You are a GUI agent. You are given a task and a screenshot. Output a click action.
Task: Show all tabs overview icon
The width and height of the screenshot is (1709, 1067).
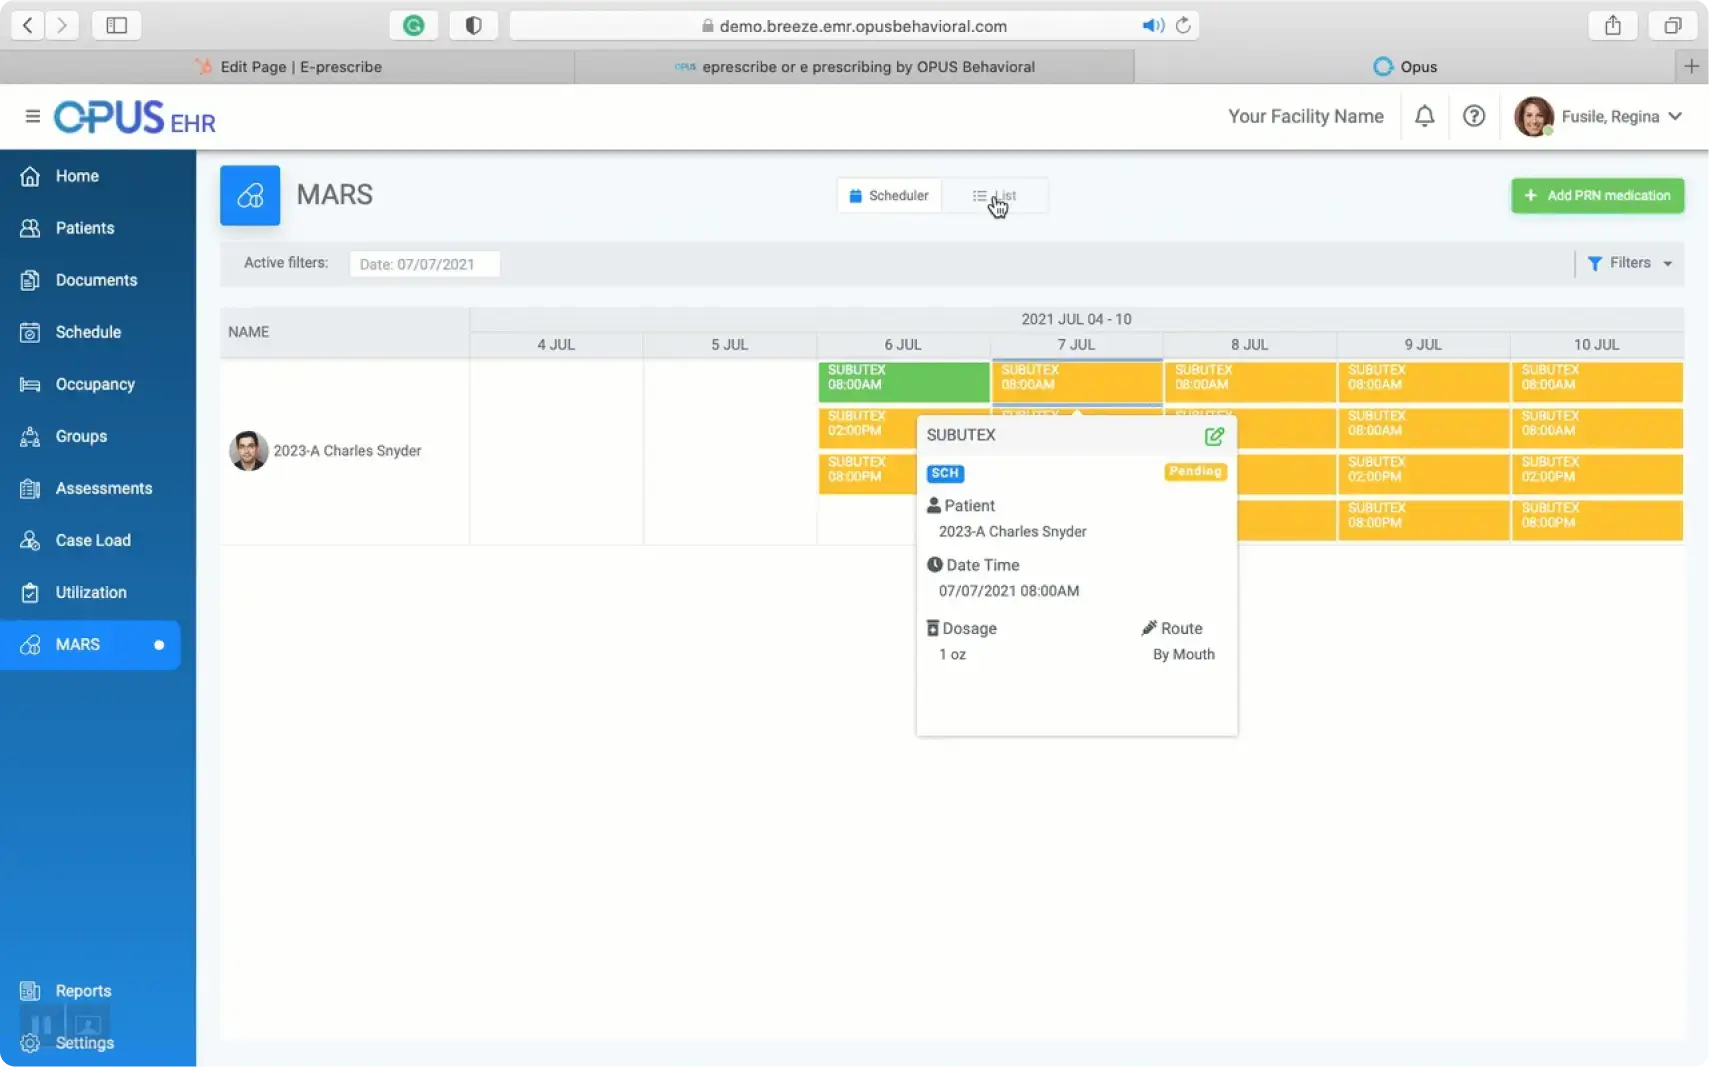[1672, 25]
